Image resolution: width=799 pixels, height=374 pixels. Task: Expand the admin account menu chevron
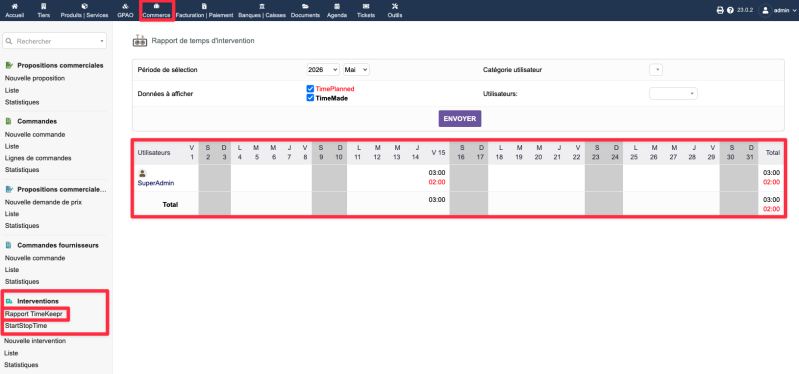point(793,10)
